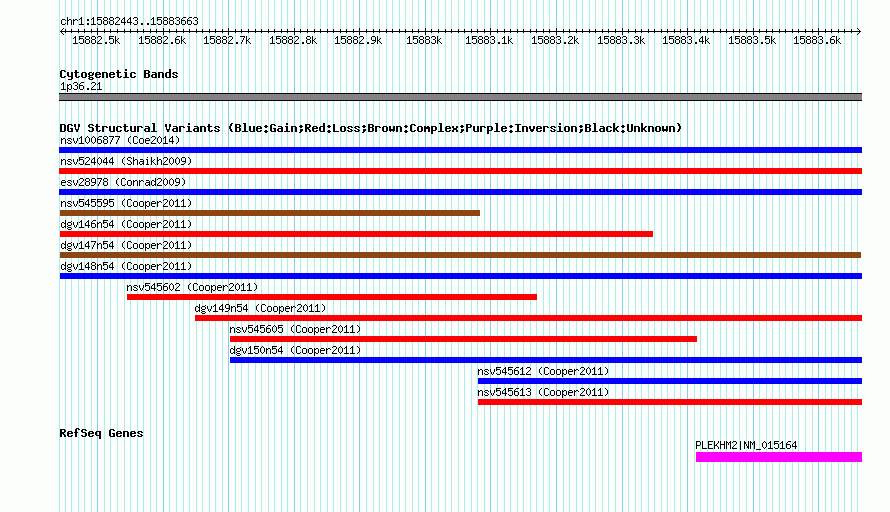Click the dgv146n54 (Cooper2011) label
The width and height of the screenshot is (890, 512).
[126, 224]
